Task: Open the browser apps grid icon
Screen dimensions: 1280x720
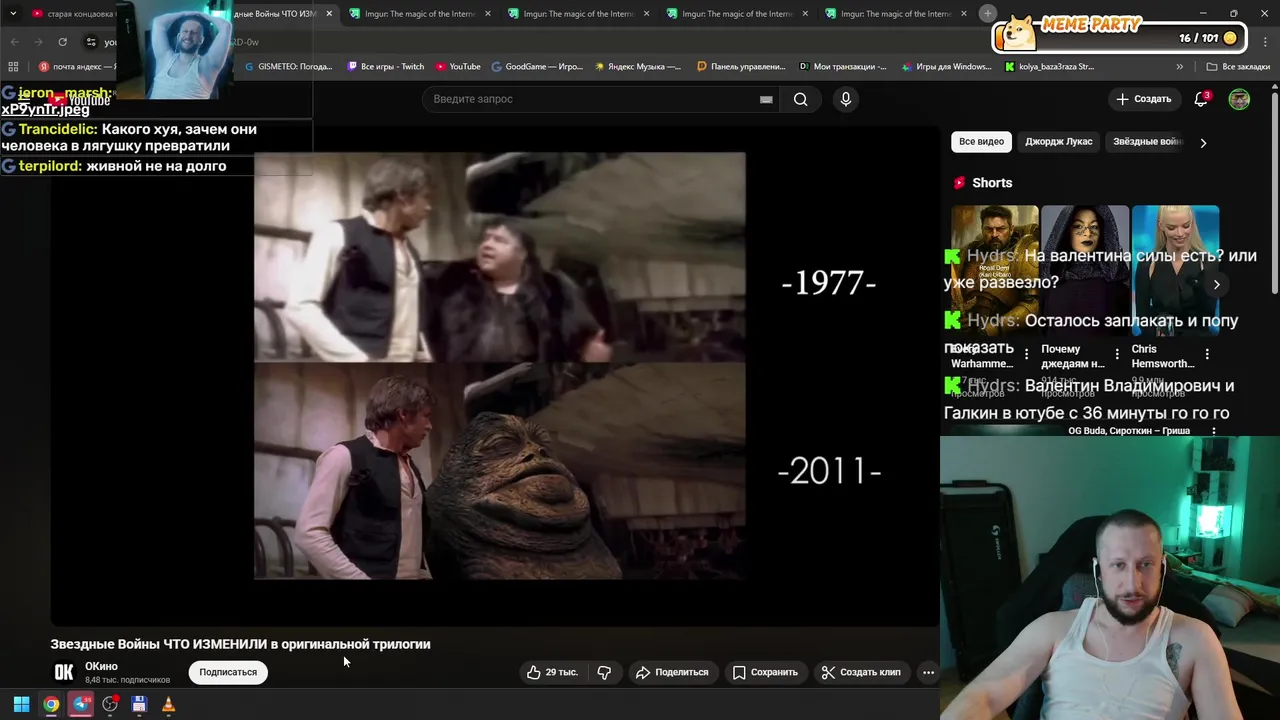Action: coord(13,67)
